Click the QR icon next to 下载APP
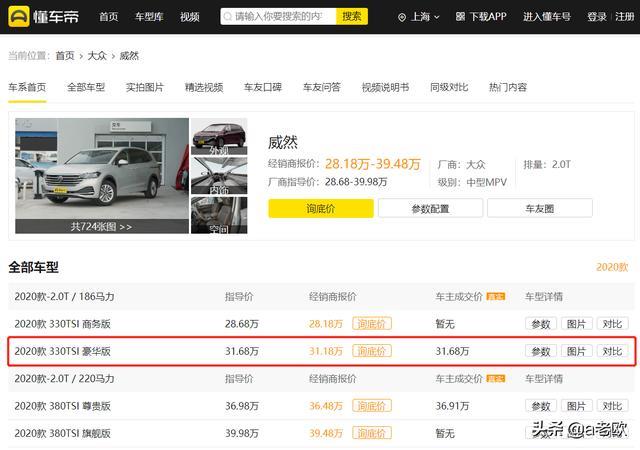640x450 pixels. pos(460,17)
